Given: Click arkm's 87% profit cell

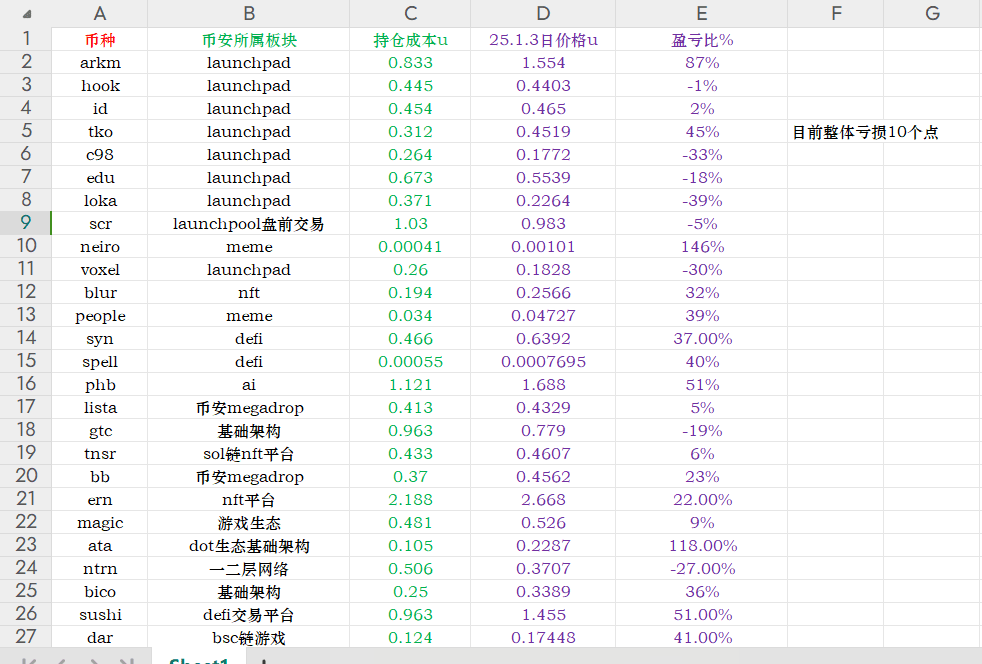Looking at the screenshot, I should pos(701,63).
